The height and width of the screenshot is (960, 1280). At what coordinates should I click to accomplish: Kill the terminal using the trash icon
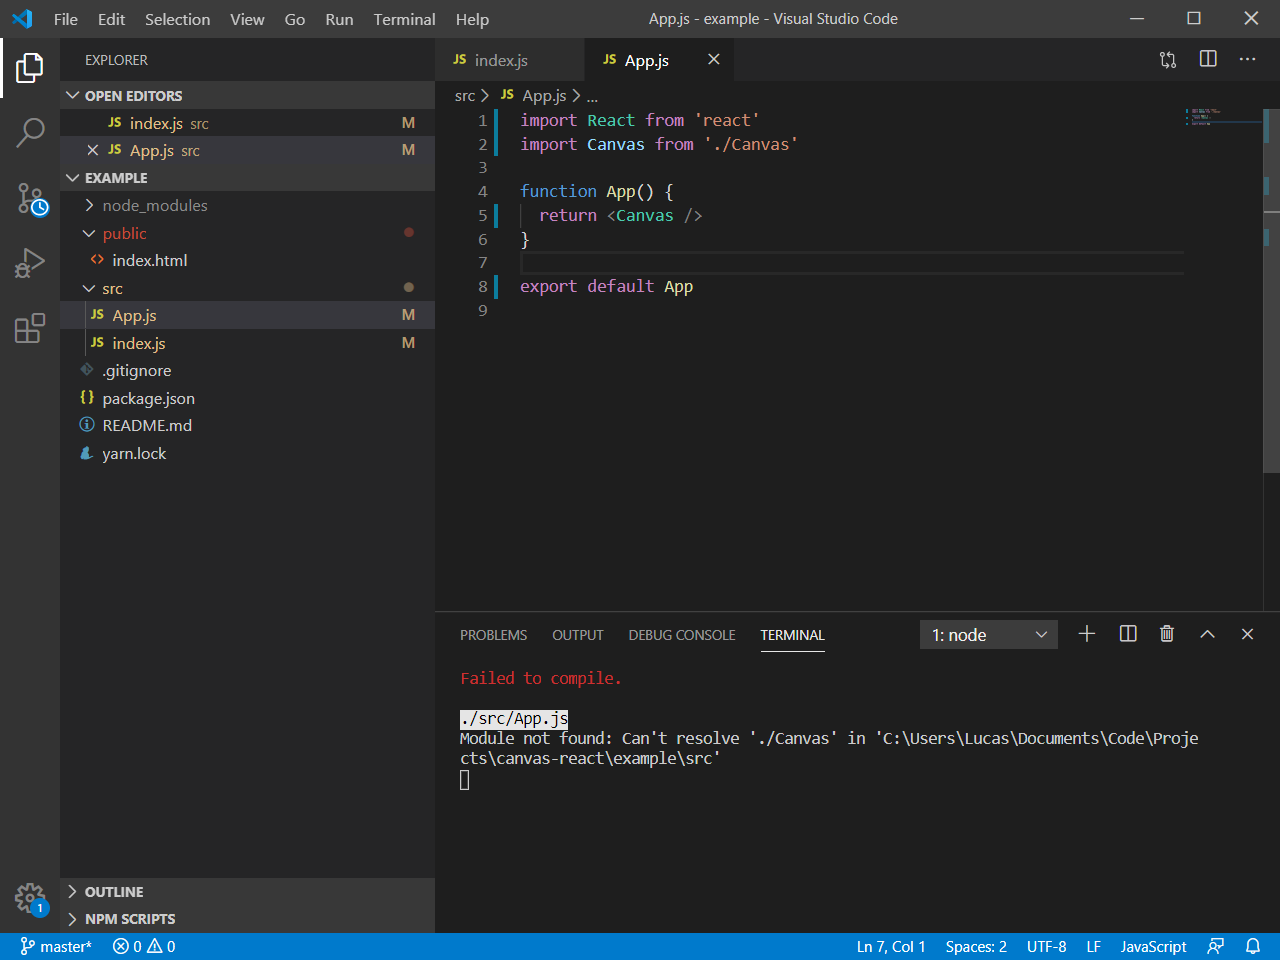tap(1167, 633)
